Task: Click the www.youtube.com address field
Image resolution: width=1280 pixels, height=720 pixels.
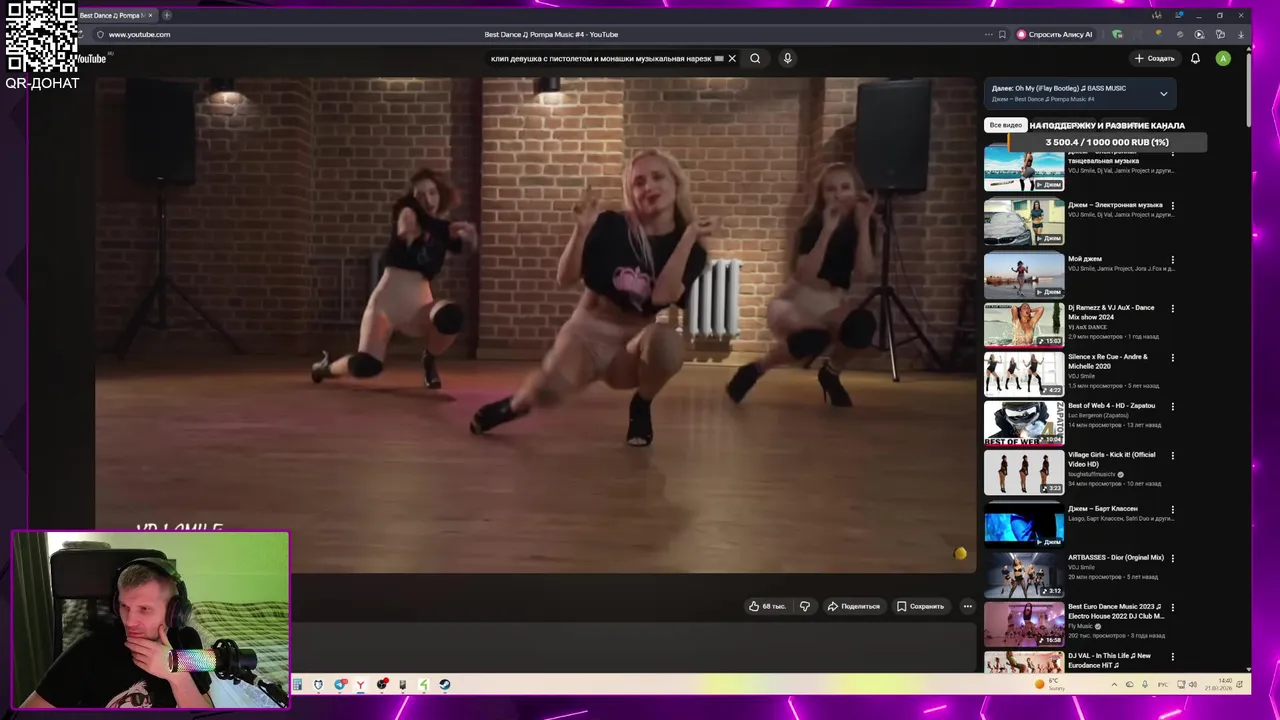Action: (139, 34)
